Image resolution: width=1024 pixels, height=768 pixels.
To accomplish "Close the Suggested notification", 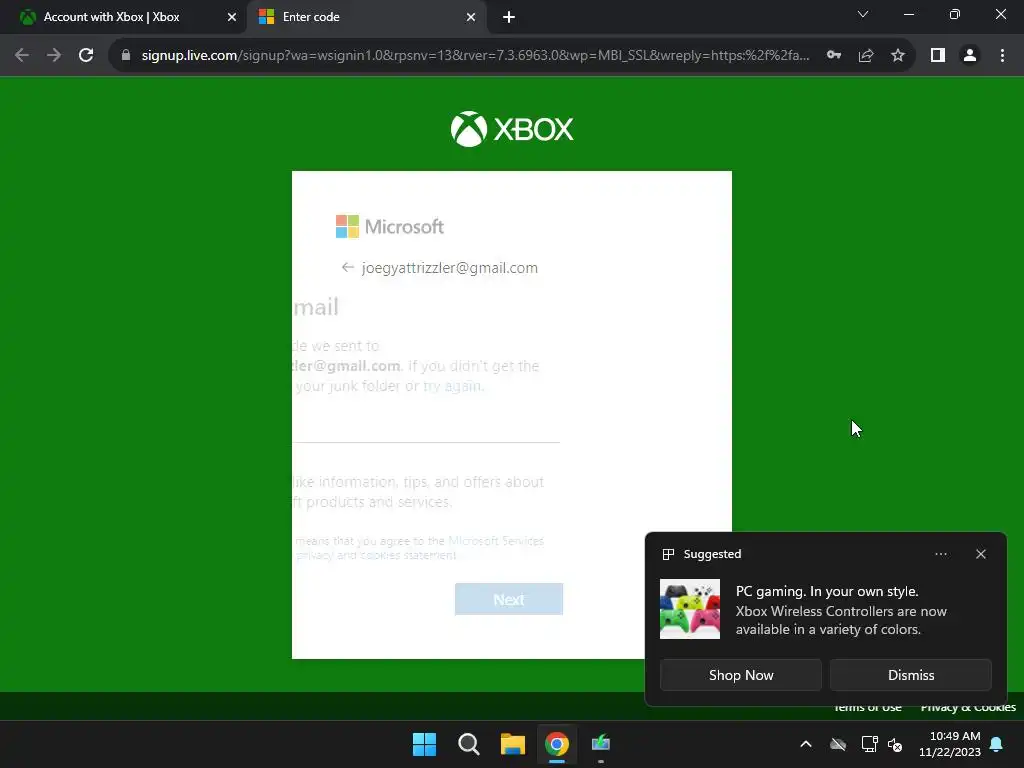I will point(981,554).
